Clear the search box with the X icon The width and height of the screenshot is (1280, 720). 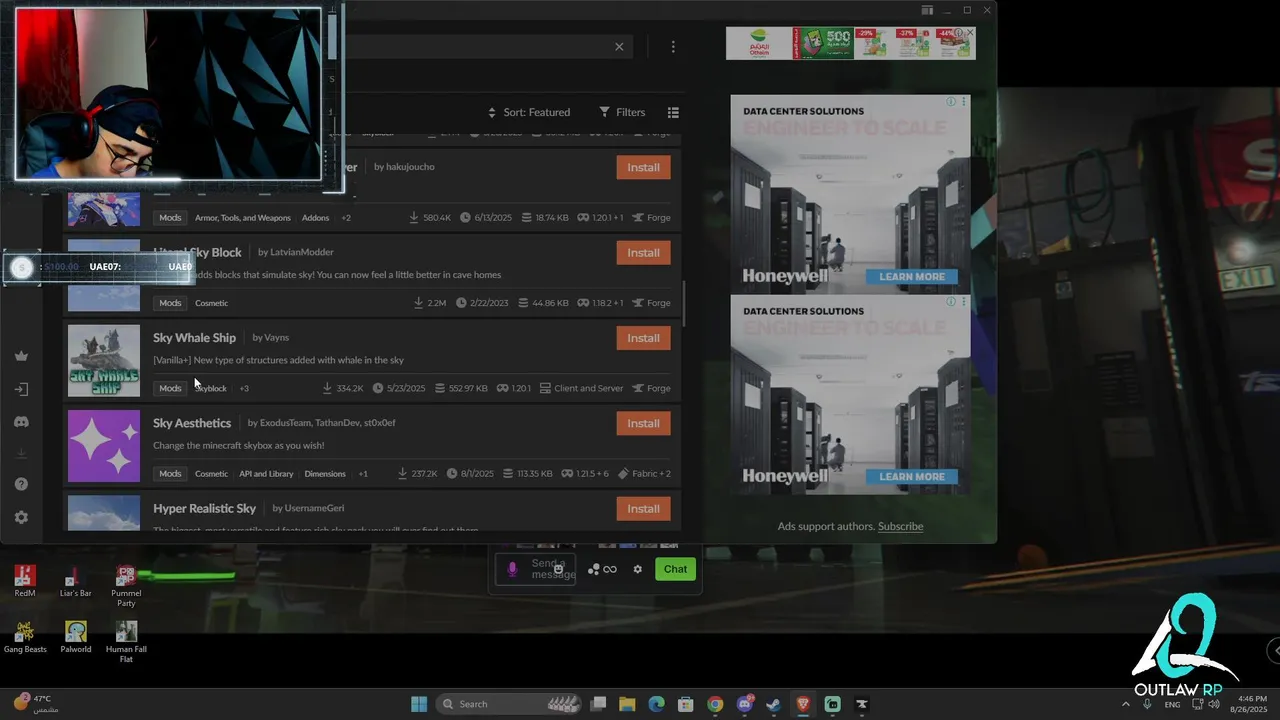(619, 47)
